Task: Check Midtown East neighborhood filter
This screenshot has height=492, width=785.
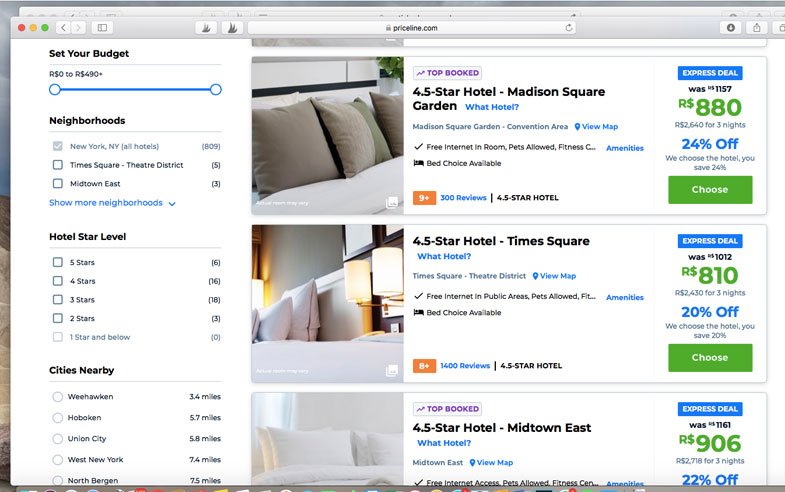Action: pyautogui.click(x=58, y=183)
